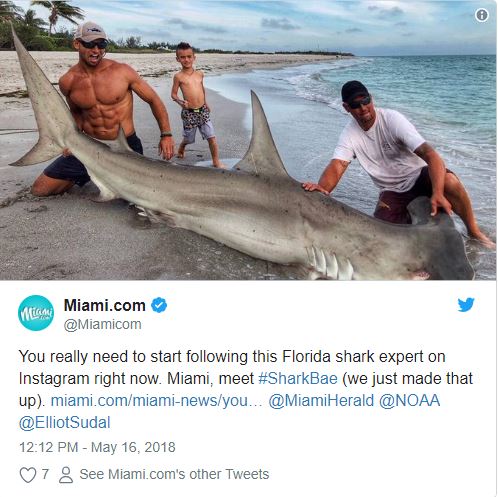Click the tweet body text
Viewport: 498px width, 497px height.
click(x=246, y=390)
